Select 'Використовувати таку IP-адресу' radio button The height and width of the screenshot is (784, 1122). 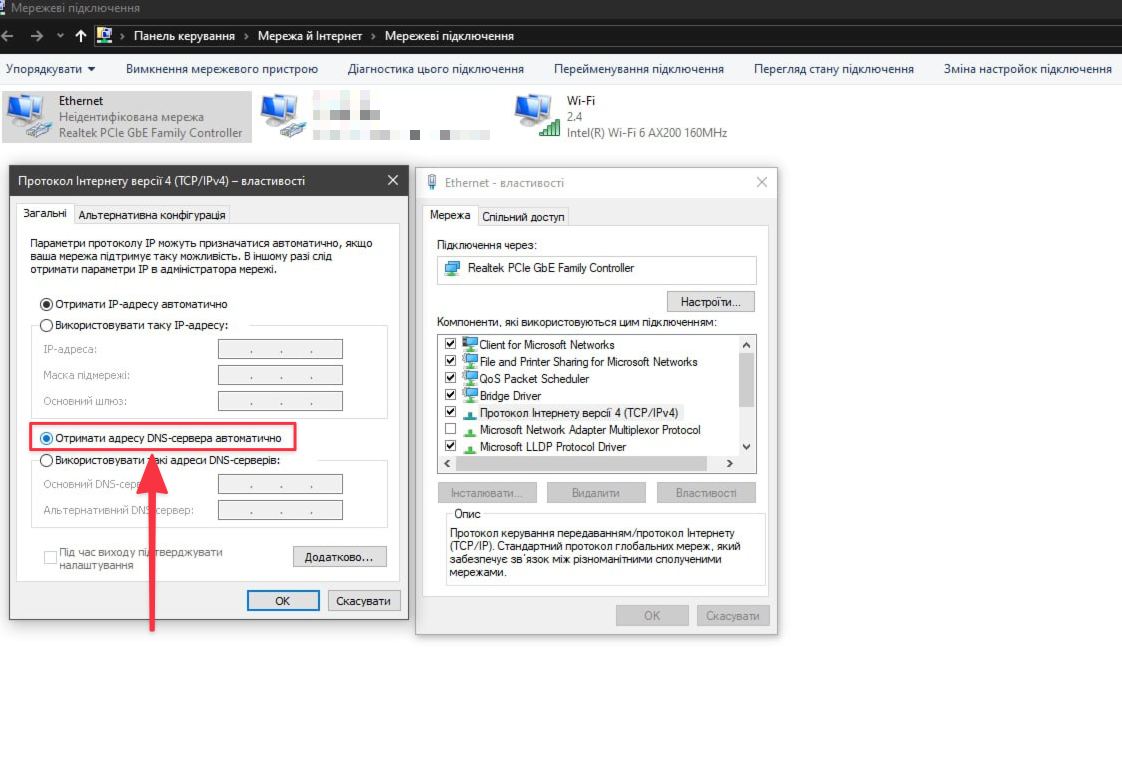click(x=46, y=325)
